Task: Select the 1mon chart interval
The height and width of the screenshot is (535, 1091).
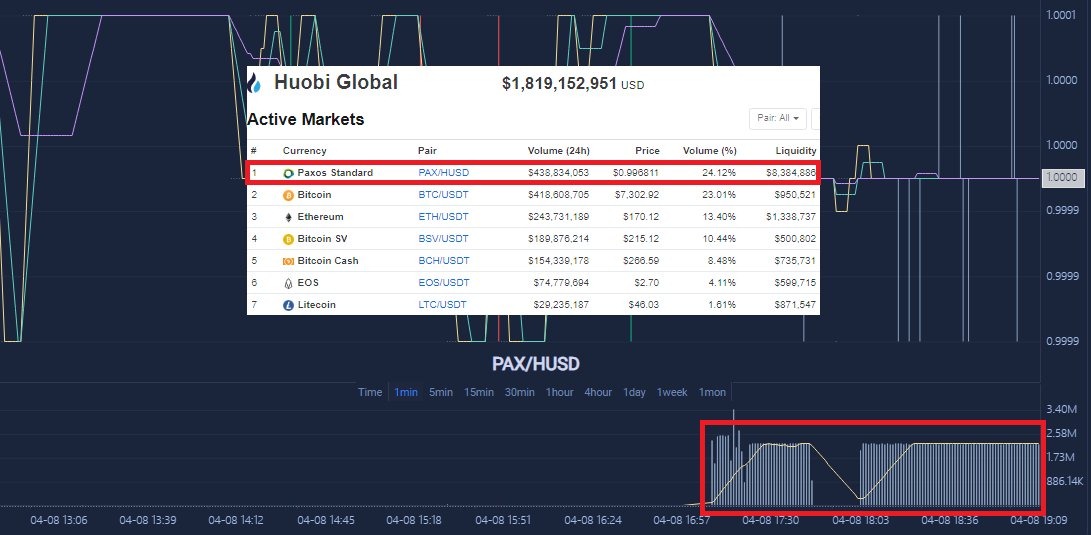Action: tap(712, 392)
